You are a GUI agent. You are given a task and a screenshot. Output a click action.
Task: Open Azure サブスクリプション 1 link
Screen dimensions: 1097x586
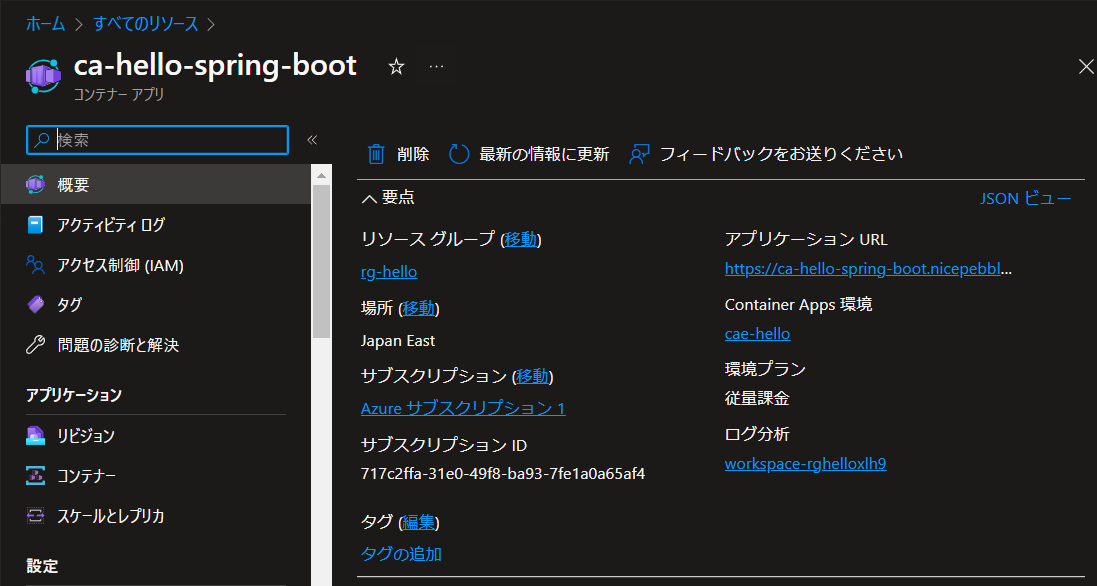[463, 408]
